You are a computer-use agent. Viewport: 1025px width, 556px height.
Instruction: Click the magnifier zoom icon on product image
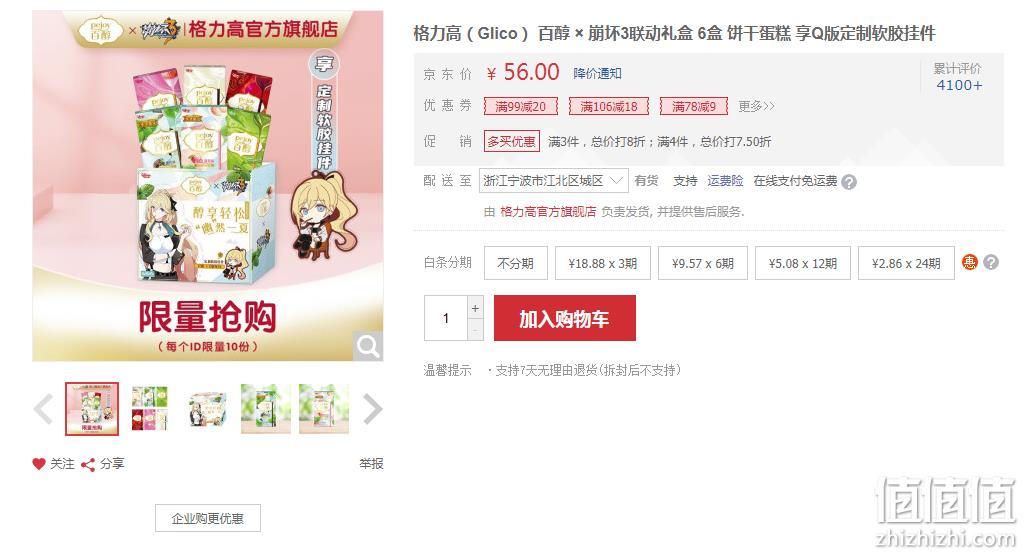tap(368, 346)
